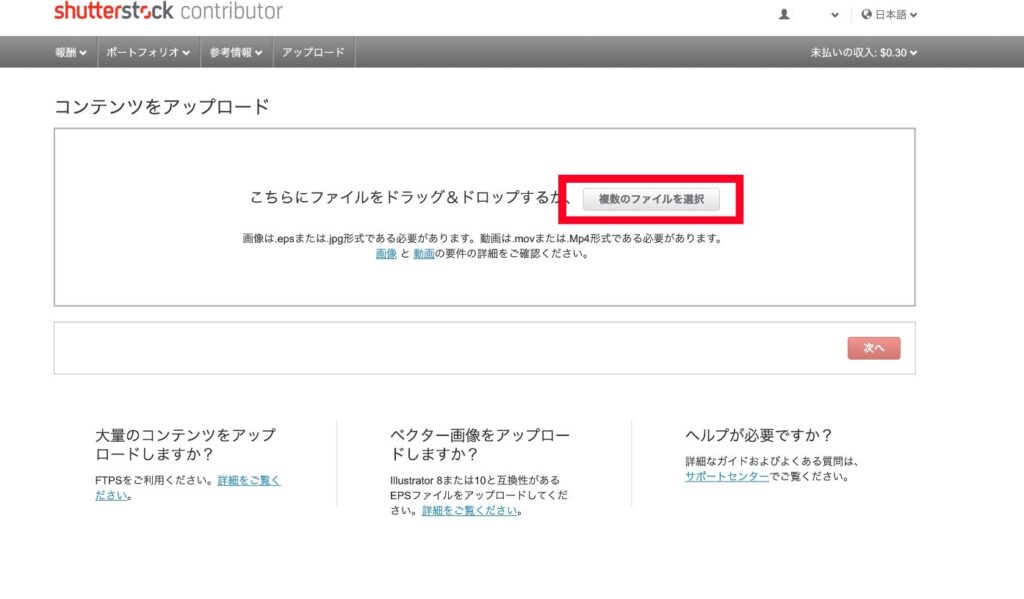Click the red 次へ button
1024x599 pixels.
[x=874, y=348]
